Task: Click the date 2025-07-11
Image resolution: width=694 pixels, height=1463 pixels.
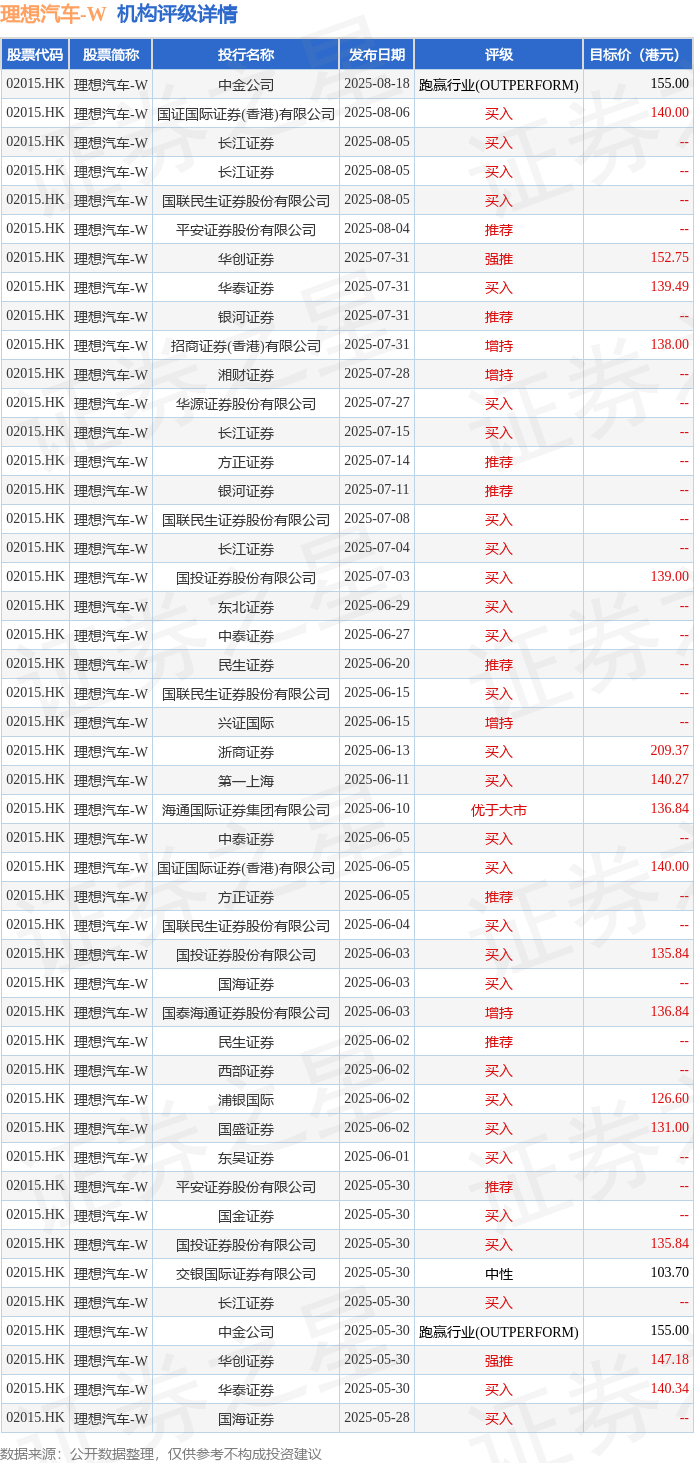Action: pyautogui.click(x=377, y=491)
